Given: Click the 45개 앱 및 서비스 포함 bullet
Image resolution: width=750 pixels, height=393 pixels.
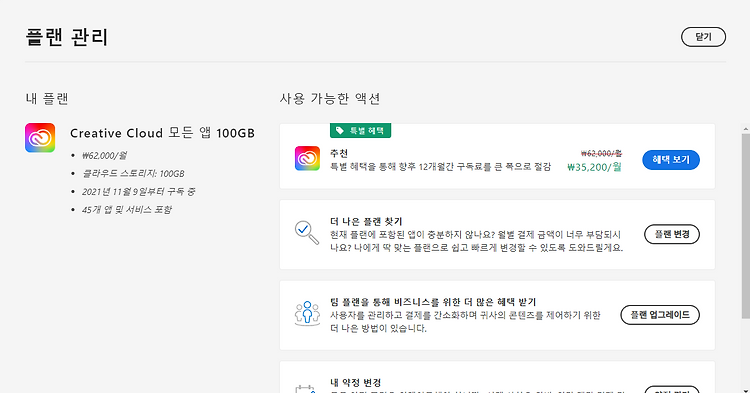Looking at the screenshot, I should pos(126,209).
